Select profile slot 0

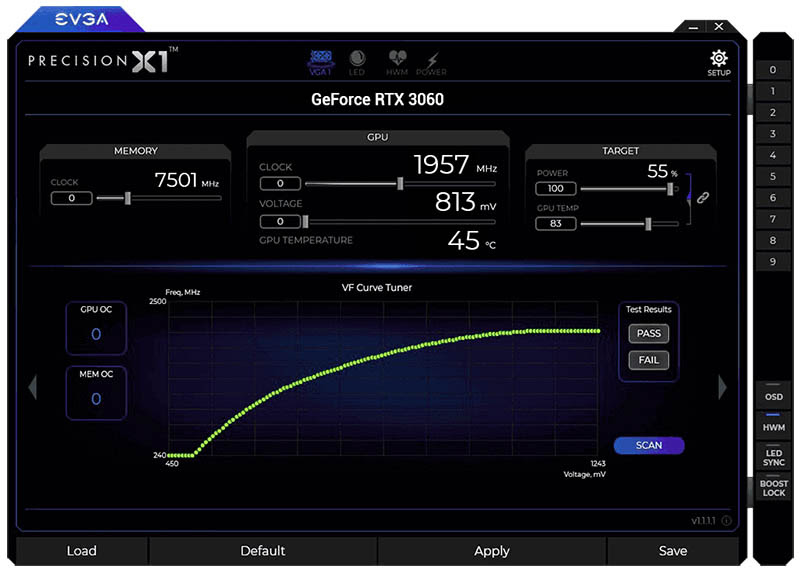coord(772,70)
